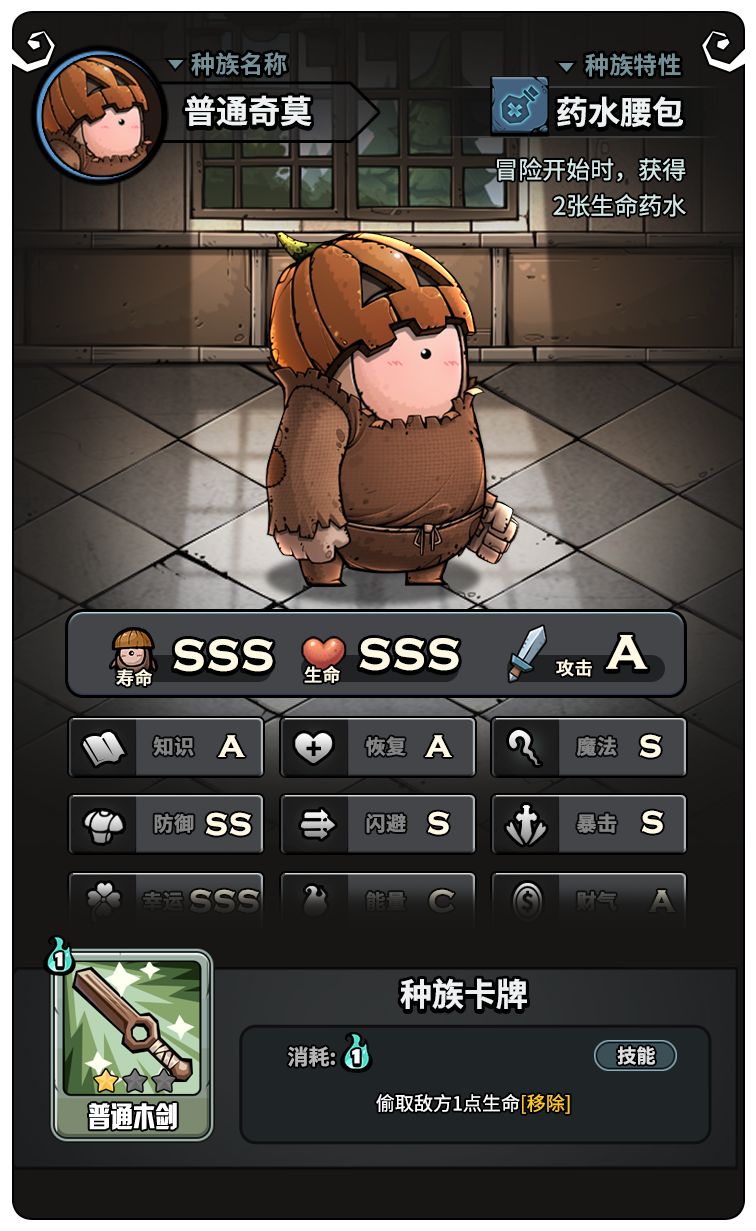Viewport: 756px width, 1231px height.
Task: Select the 普通木剑 card thumbnail
Action: tap(132, 1044)
